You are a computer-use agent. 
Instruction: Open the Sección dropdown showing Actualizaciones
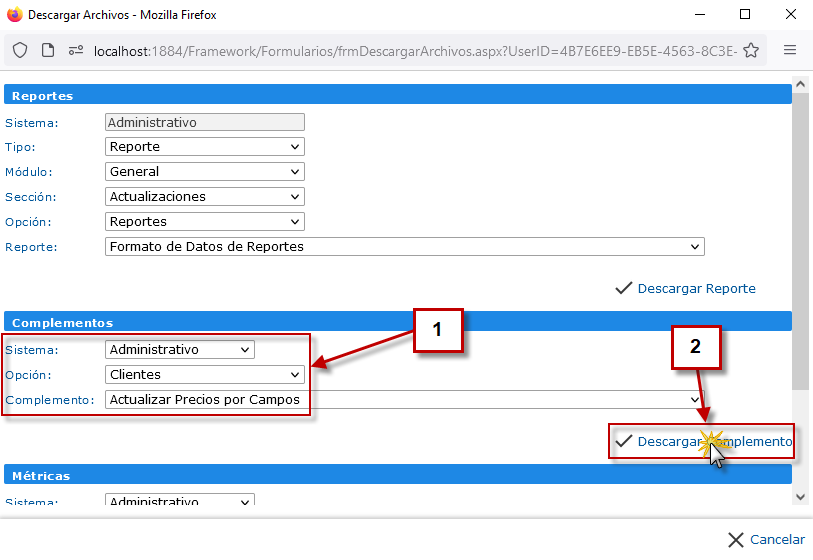coord(204,197)
